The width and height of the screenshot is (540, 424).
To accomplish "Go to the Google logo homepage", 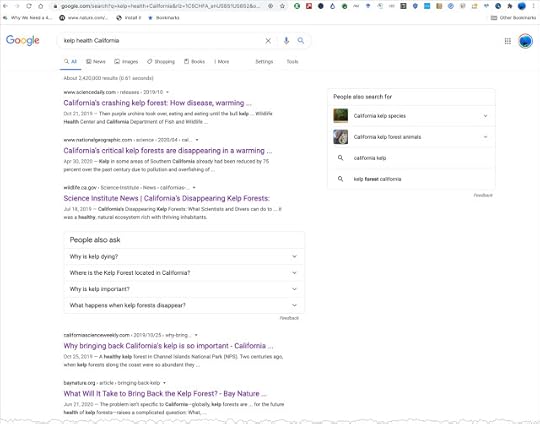I will (23, 40).
